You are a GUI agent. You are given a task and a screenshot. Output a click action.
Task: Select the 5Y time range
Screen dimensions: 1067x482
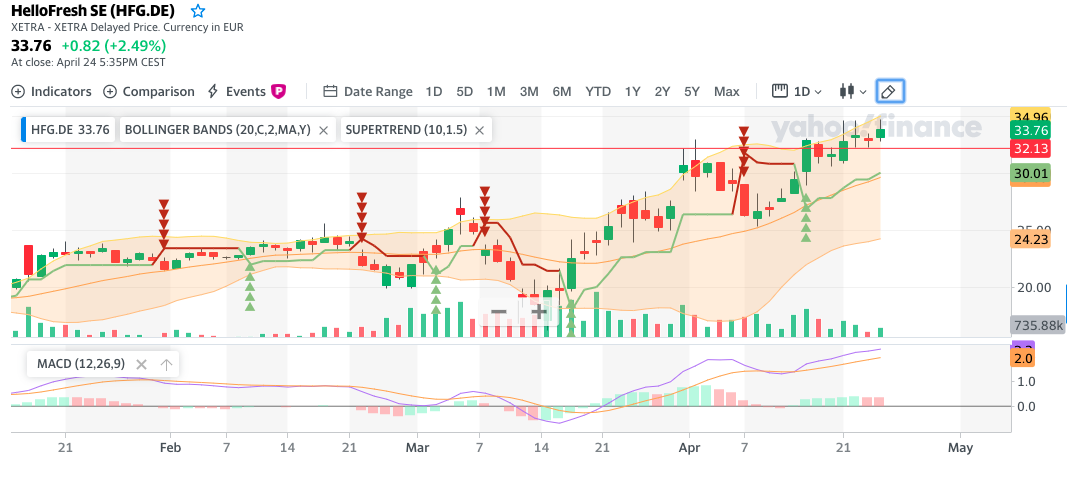(692, 91)
